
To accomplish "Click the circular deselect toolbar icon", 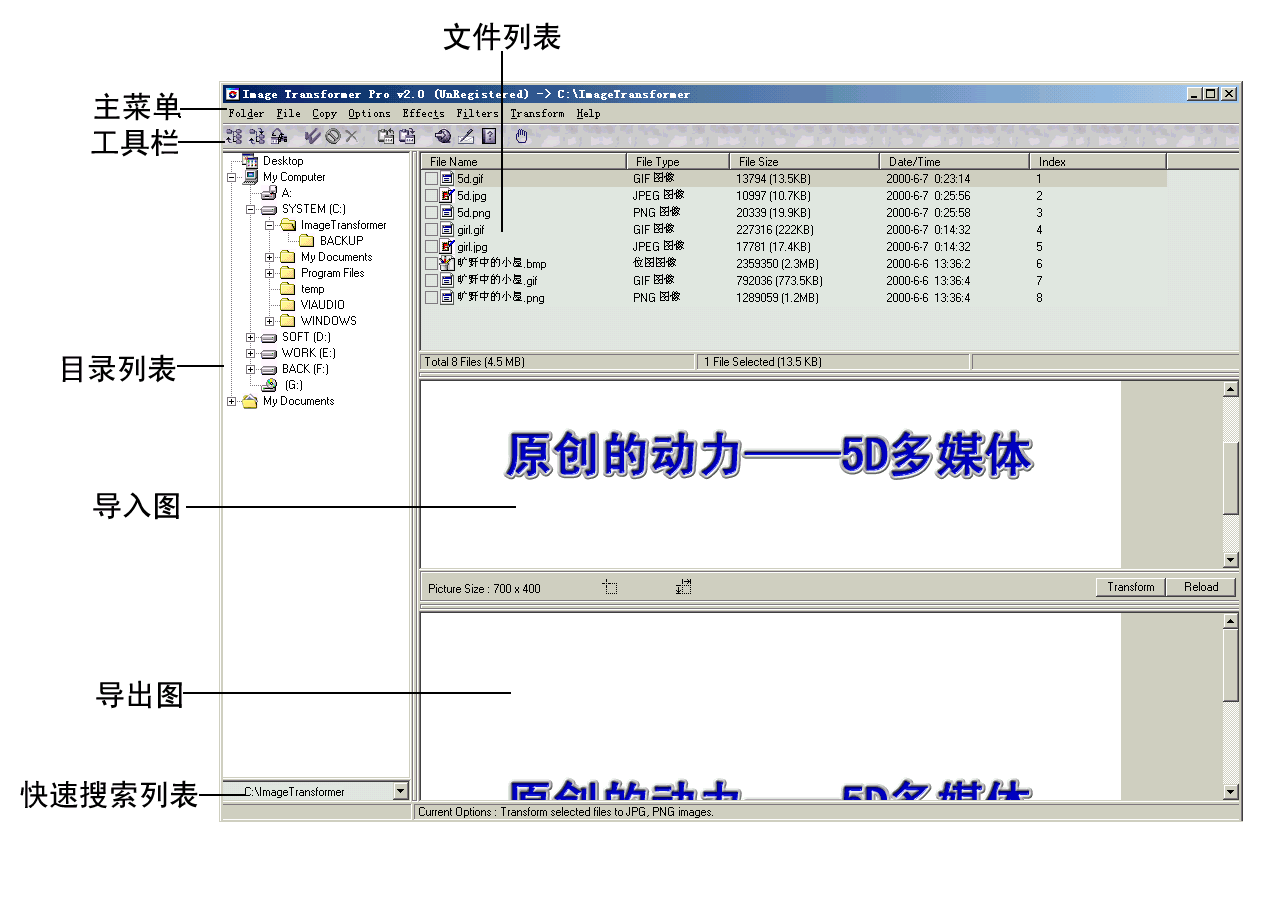I will (332, 136).
